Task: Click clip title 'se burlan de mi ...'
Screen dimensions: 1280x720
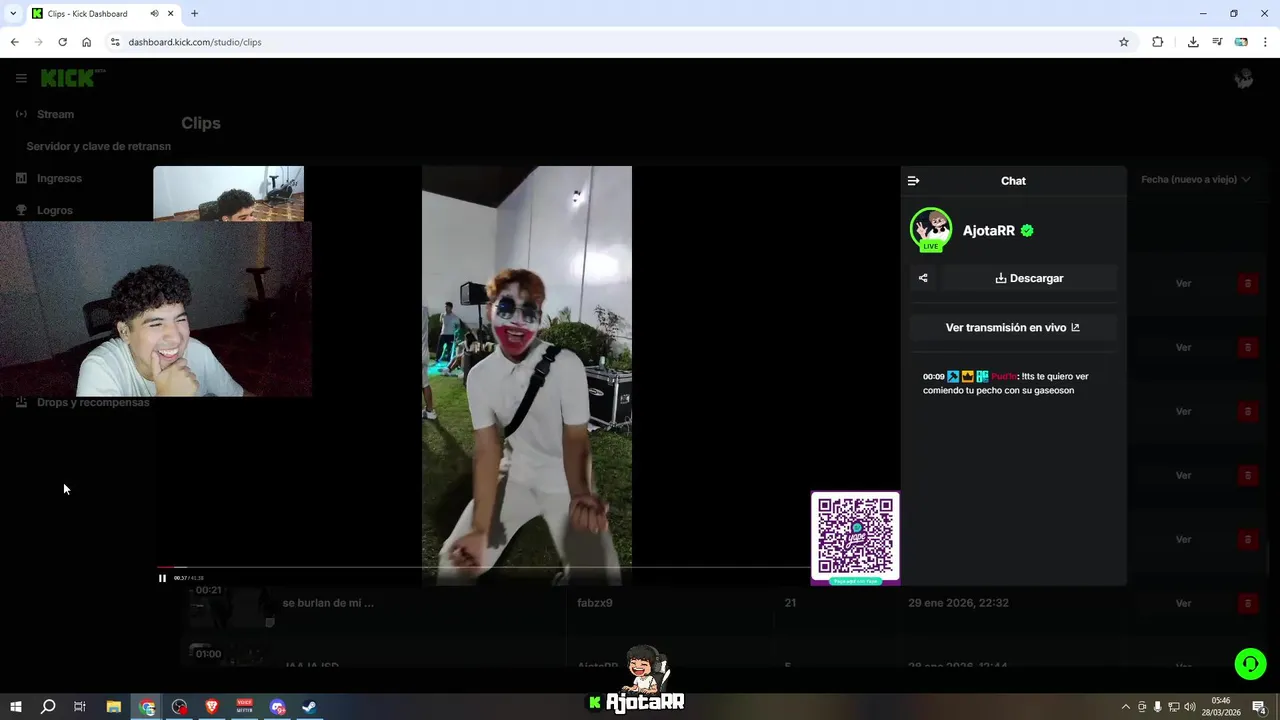Action: (328, 603)
